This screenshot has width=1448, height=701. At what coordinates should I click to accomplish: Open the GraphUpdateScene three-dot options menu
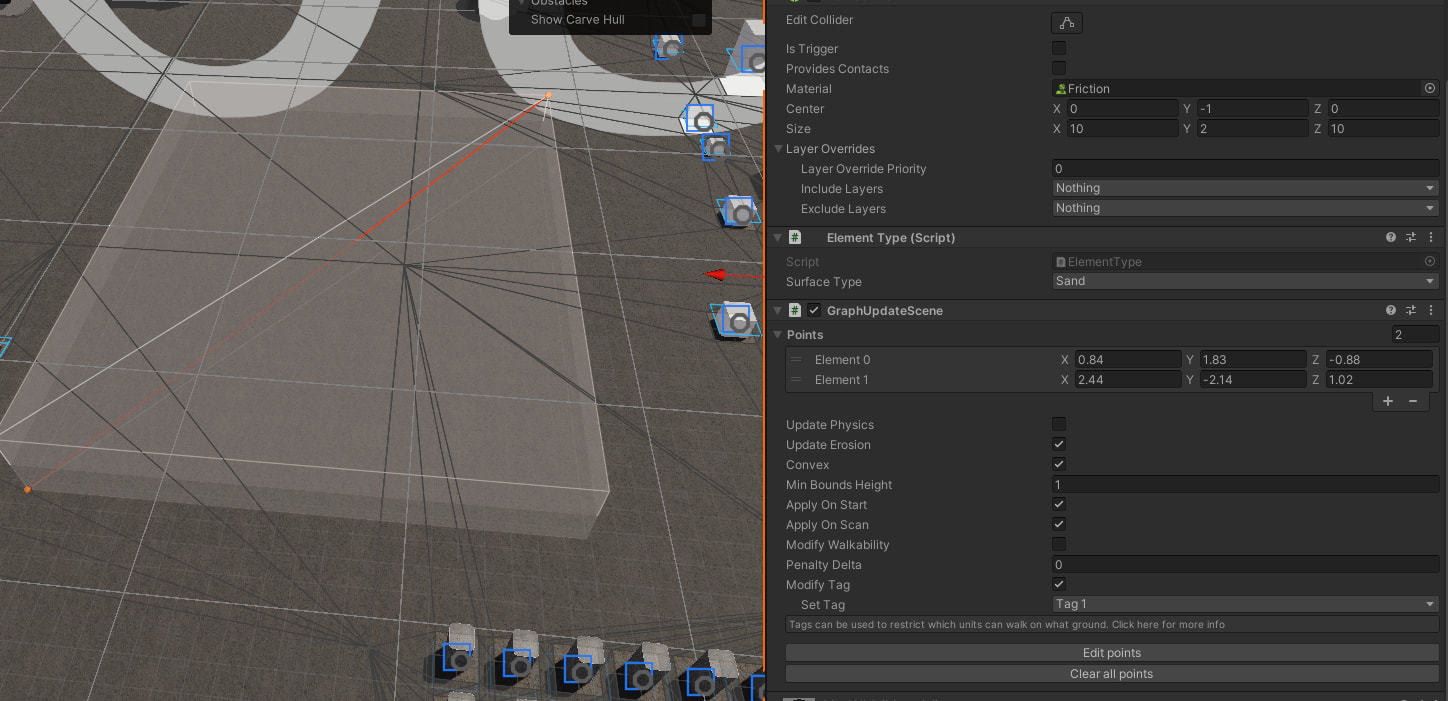pos(1431,311)
